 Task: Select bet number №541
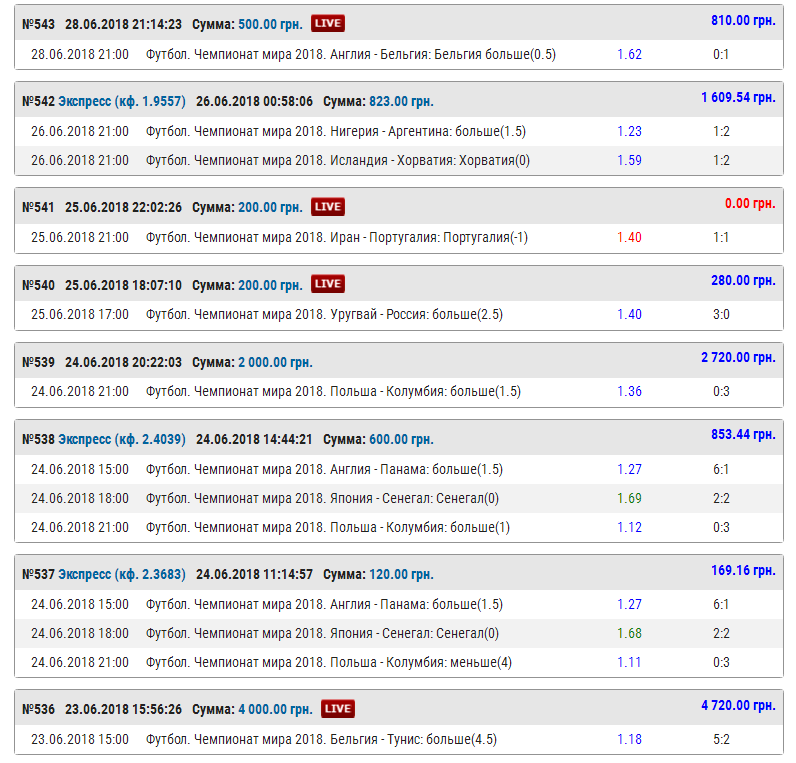click(38, 207)
